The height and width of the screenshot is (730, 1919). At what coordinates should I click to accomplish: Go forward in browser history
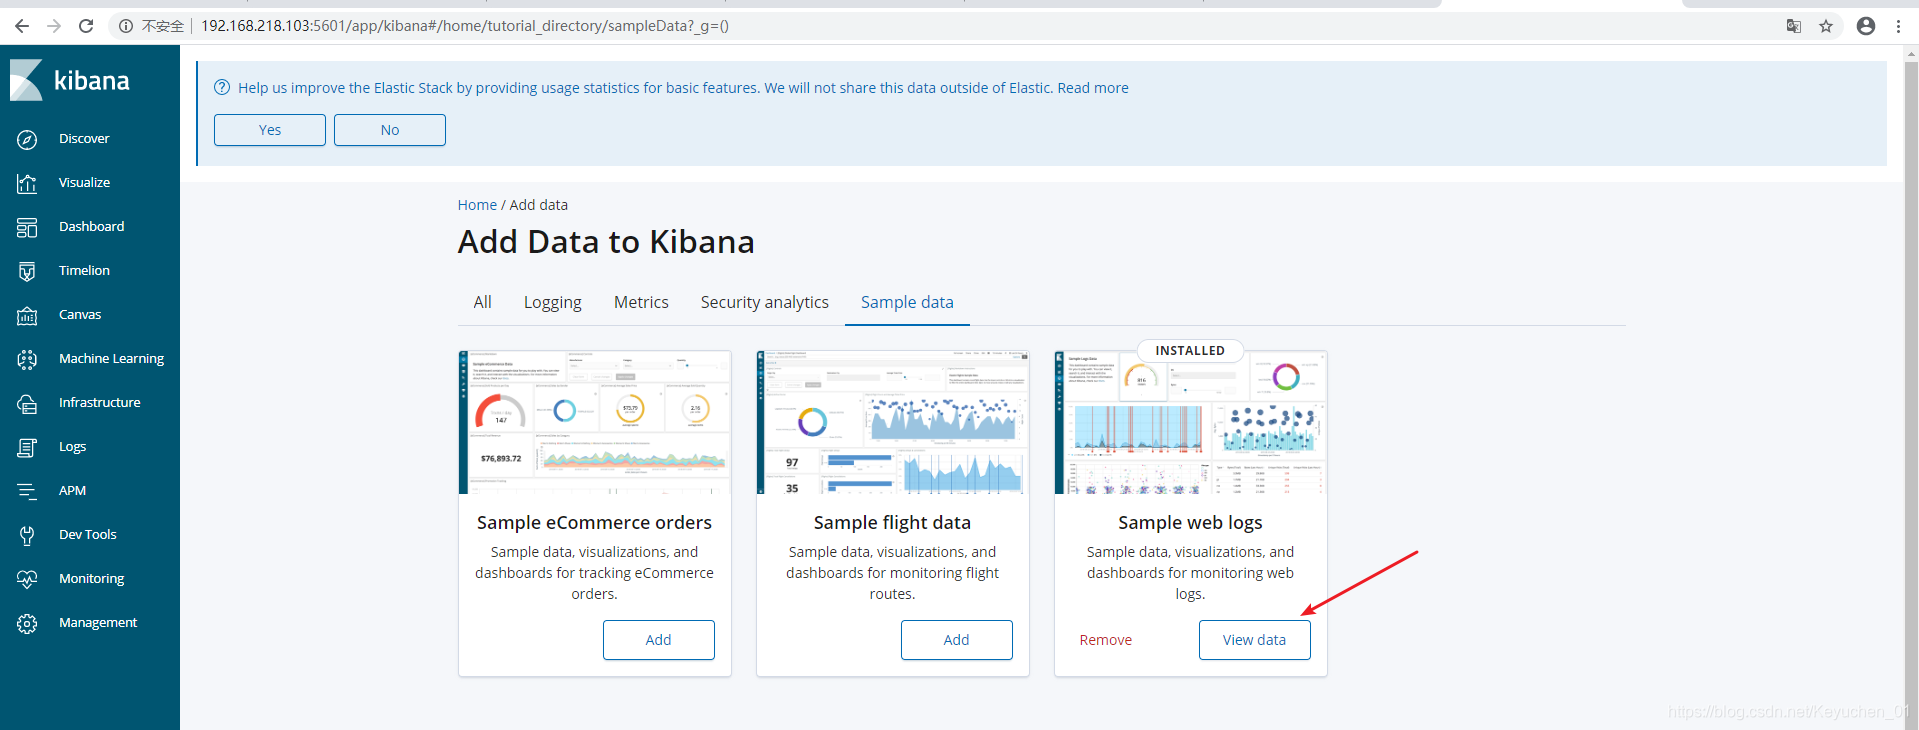click(54, 26)
